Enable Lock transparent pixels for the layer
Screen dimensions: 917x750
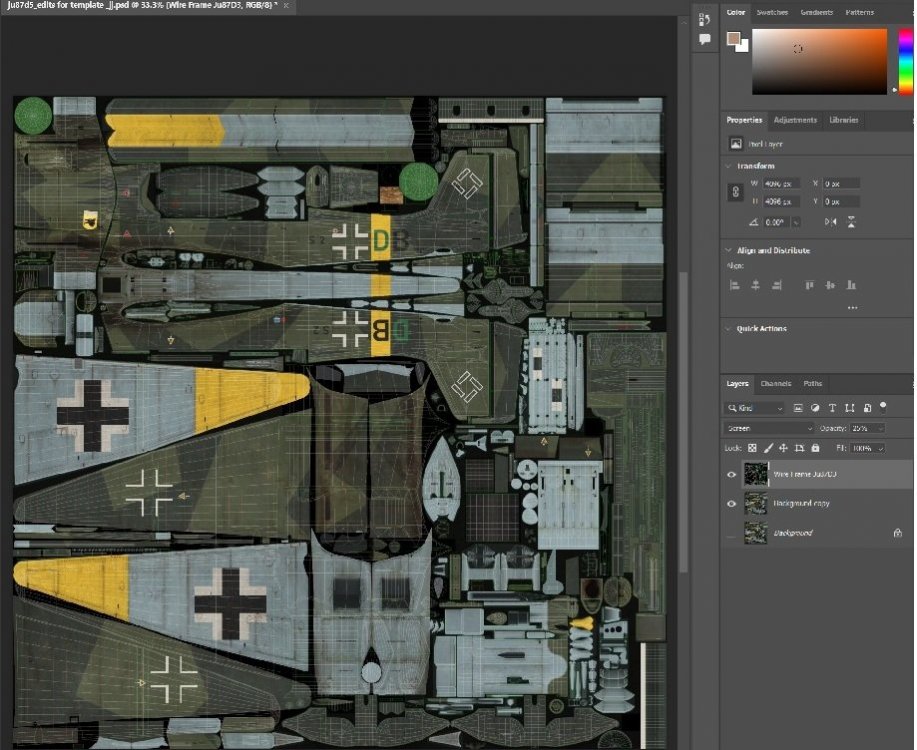point(753,448)
